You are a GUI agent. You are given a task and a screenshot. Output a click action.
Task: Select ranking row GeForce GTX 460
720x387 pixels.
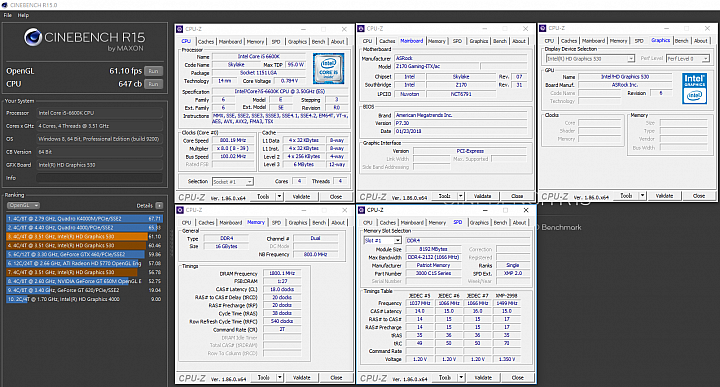84,254
